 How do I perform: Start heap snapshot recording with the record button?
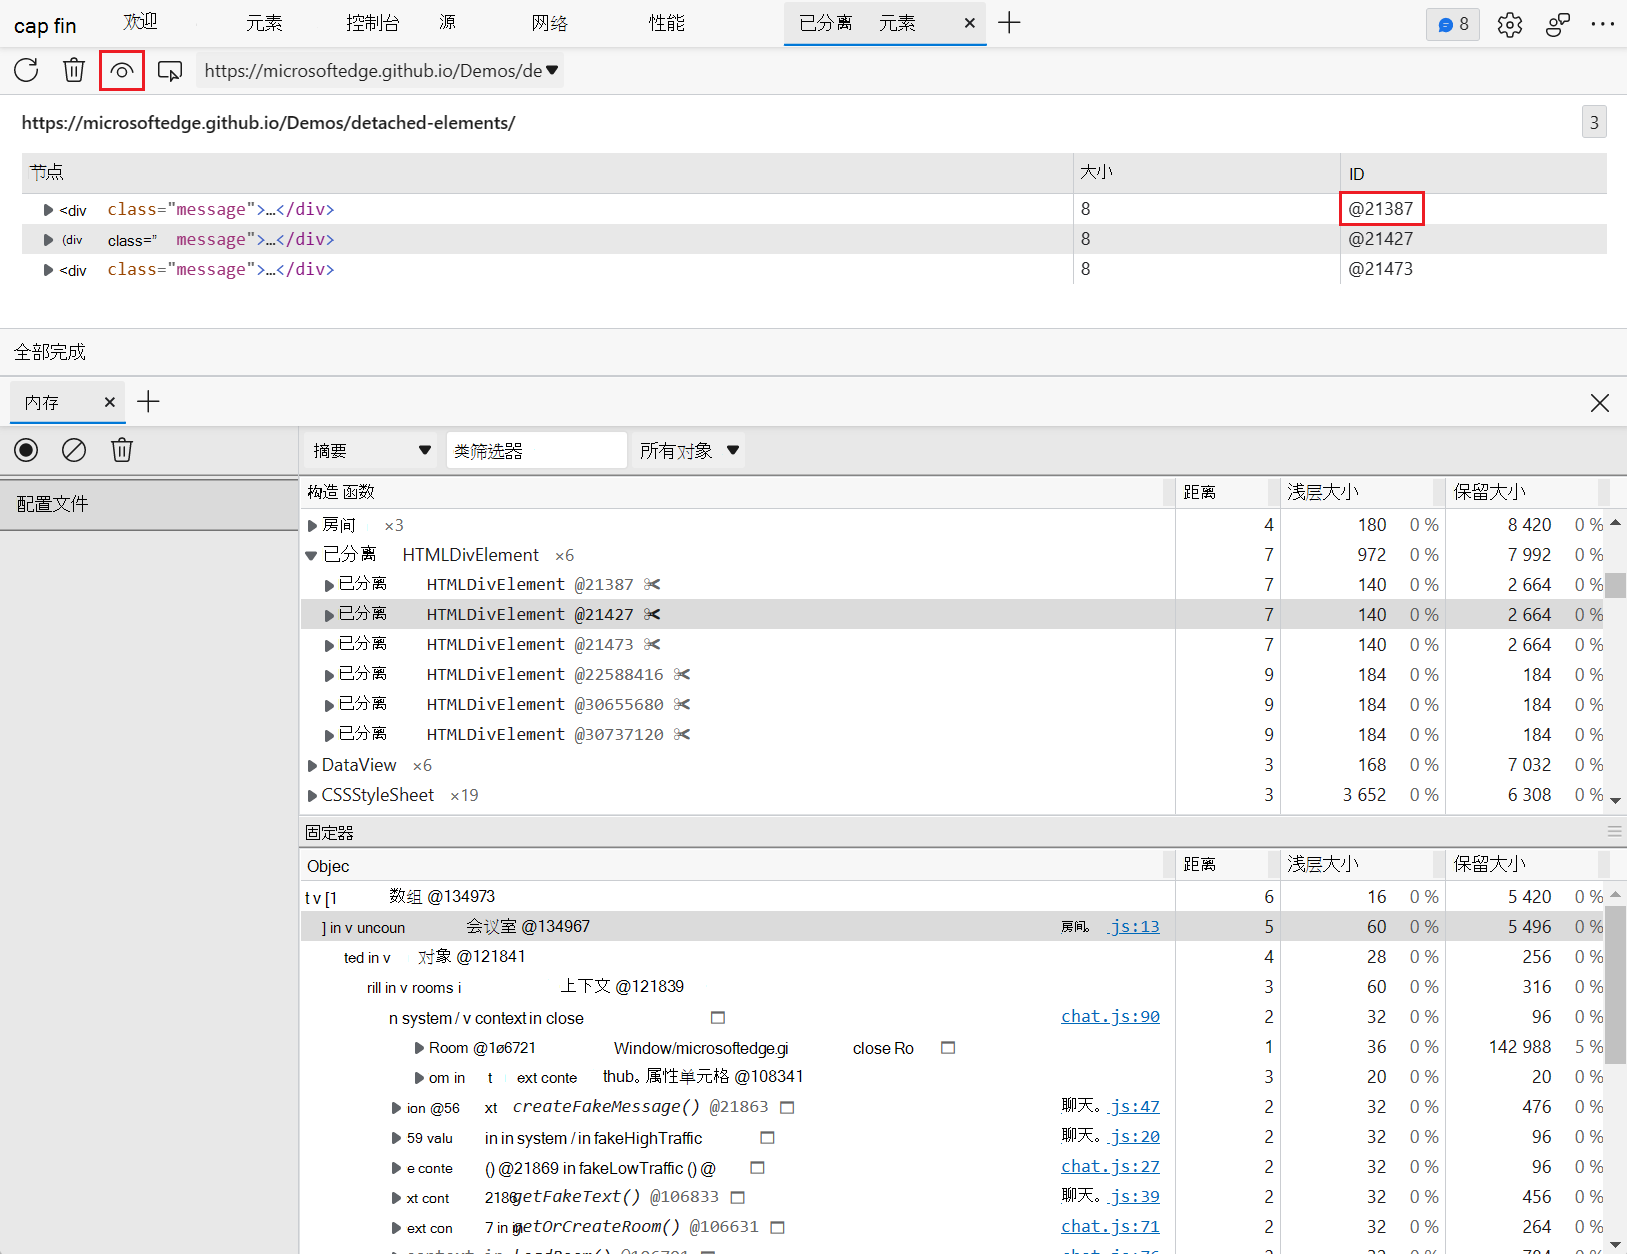coord(26,450)
